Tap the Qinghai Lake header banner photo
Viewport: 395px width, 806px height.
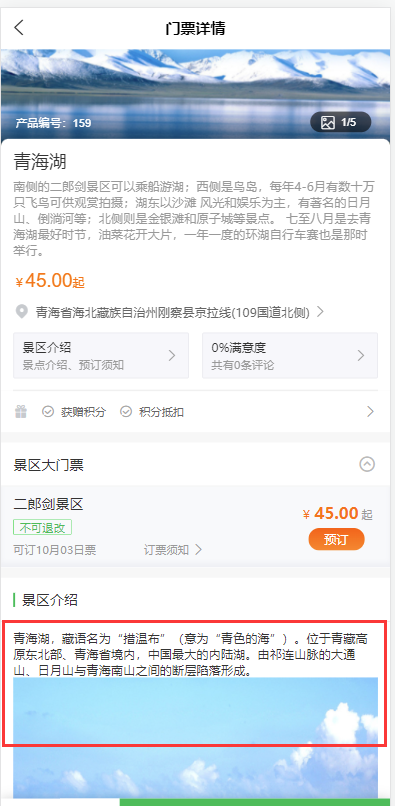point(195,94)
